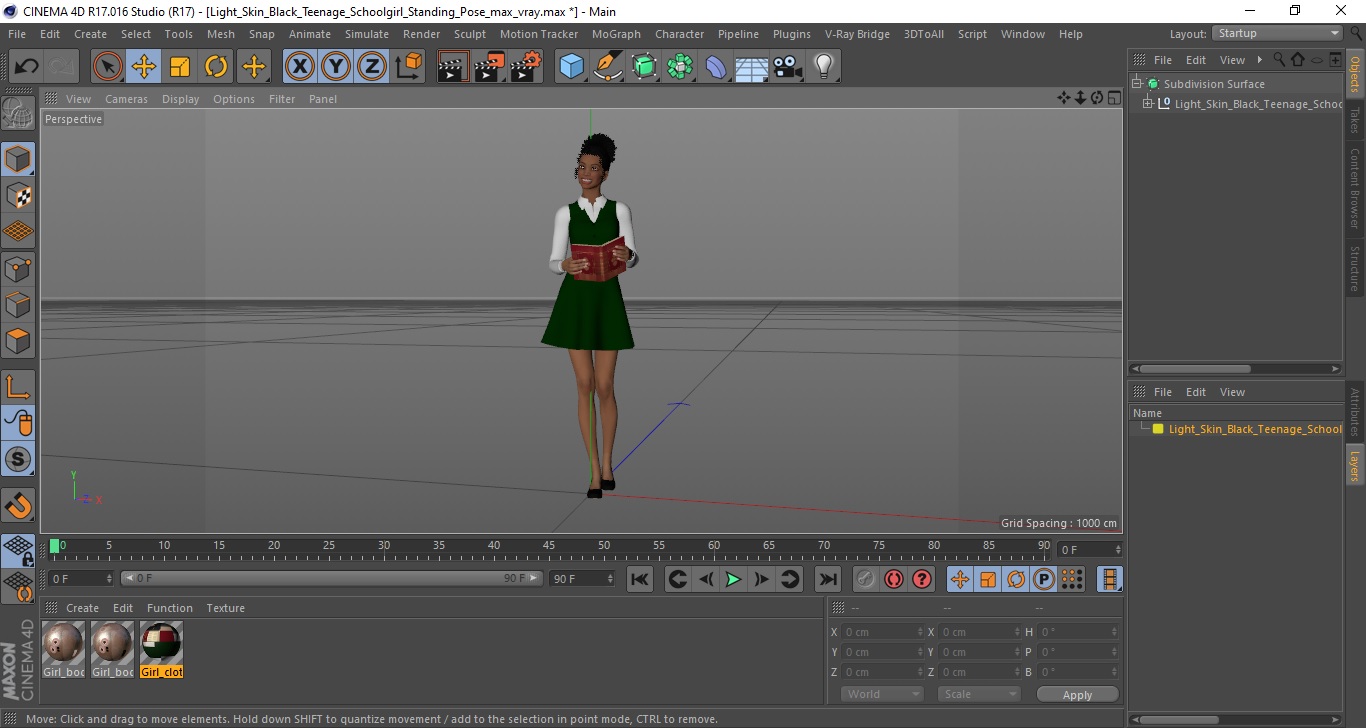Image resolution: width=1366 pixels, height=728 pixels.
Task: Open the Simulate menu
Action: pos(366,34)
